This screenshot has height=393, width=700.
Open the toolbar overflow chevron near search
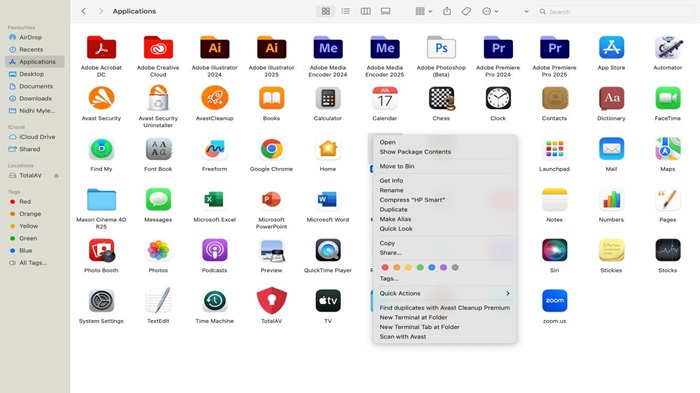point(526,12)
